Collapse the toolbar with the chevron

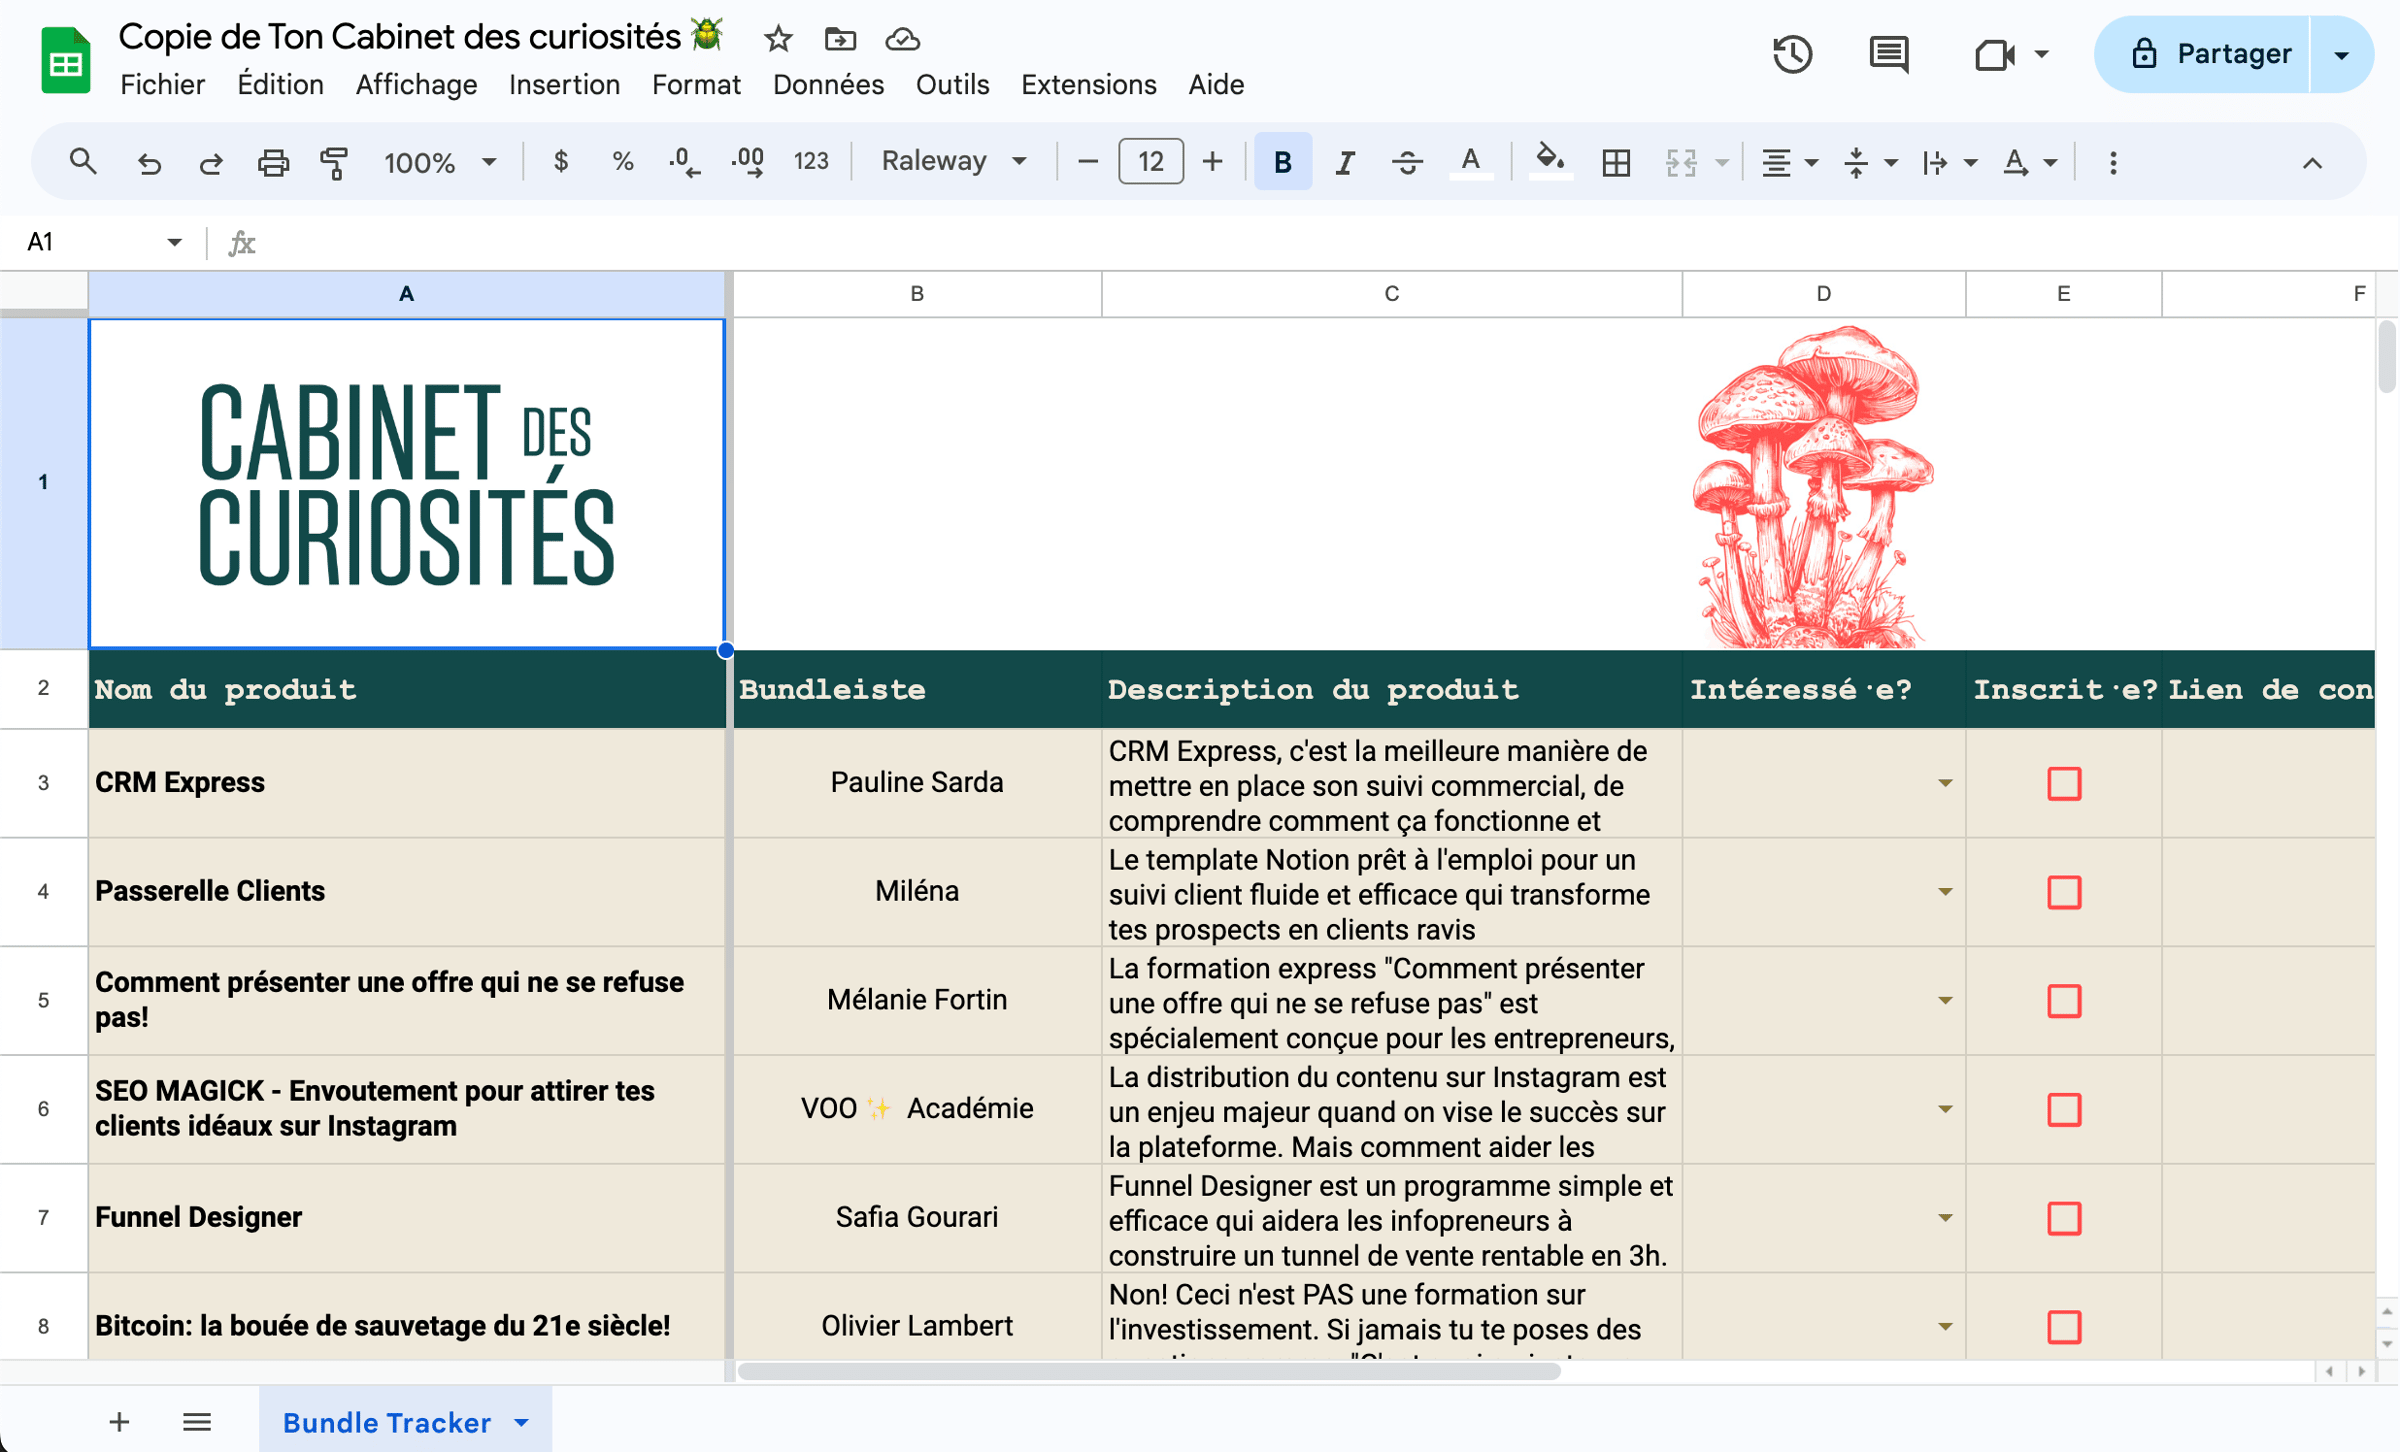2312,163
